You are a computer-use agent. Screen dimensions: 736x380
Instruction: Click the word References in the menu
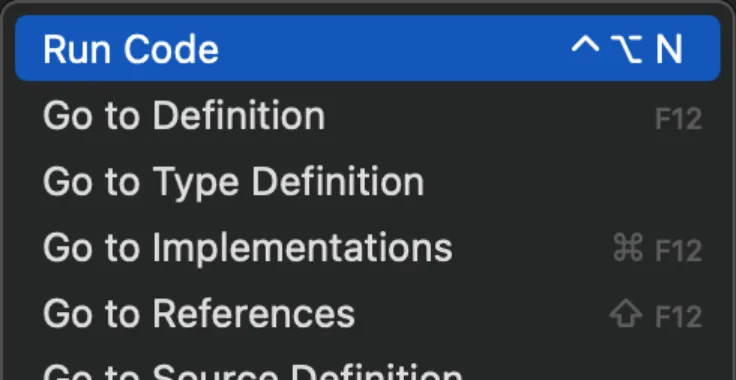click(253, 313)
